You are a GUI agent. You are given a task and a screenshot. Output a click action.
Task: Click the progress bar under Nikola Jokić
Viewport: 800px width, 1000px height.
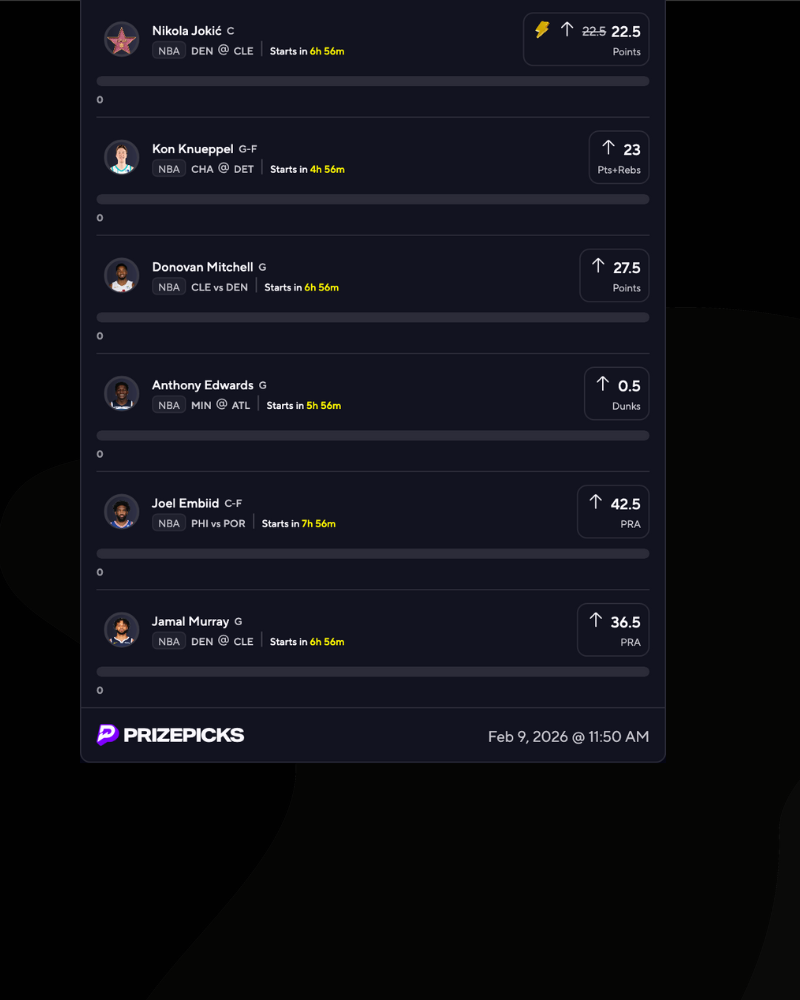click(x=373, y=81)
